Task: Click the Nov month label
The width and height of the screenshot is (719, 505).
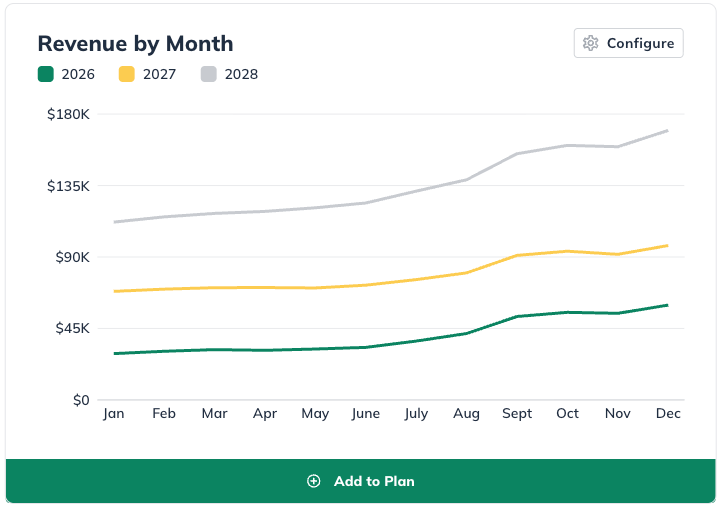Action: point(618,414)
